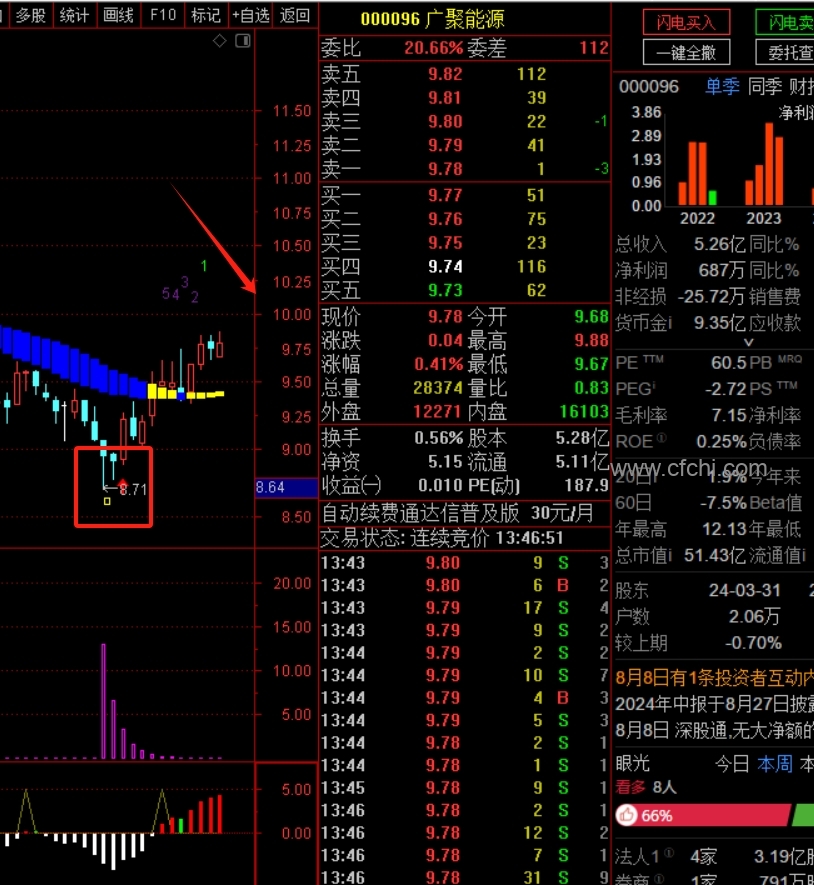This screenshot has height=885, width=814.
Task: Click the 13:46 tick with volume 31
Action: [x=464, y=877]
